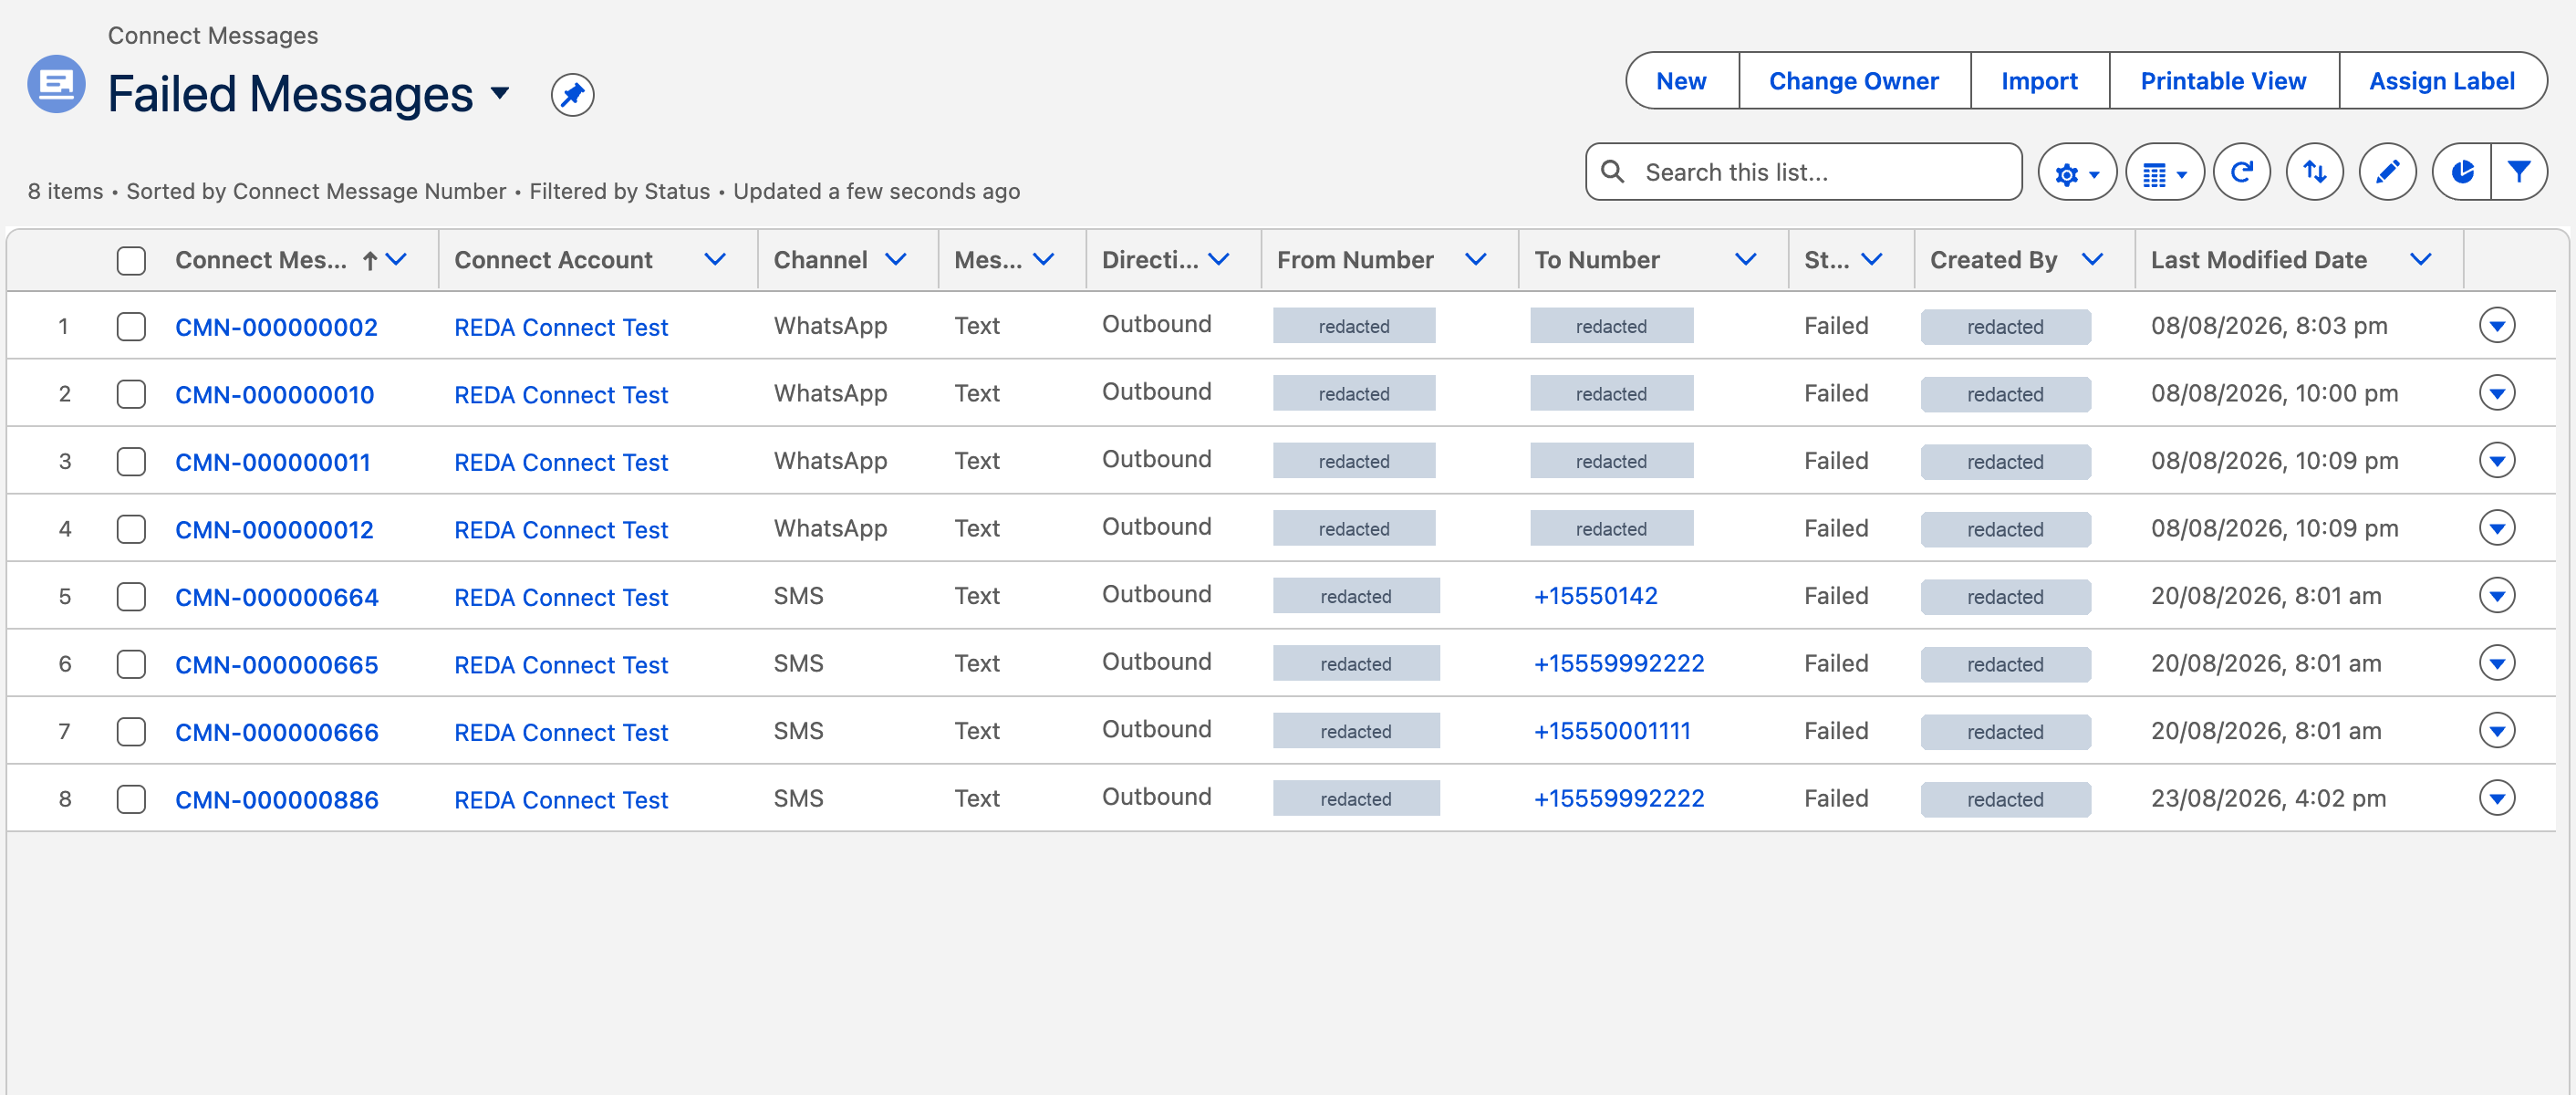This screenshot has width=2576, height=1095.
Task: Sort by Connect Message Number column header
Action: 261,260
